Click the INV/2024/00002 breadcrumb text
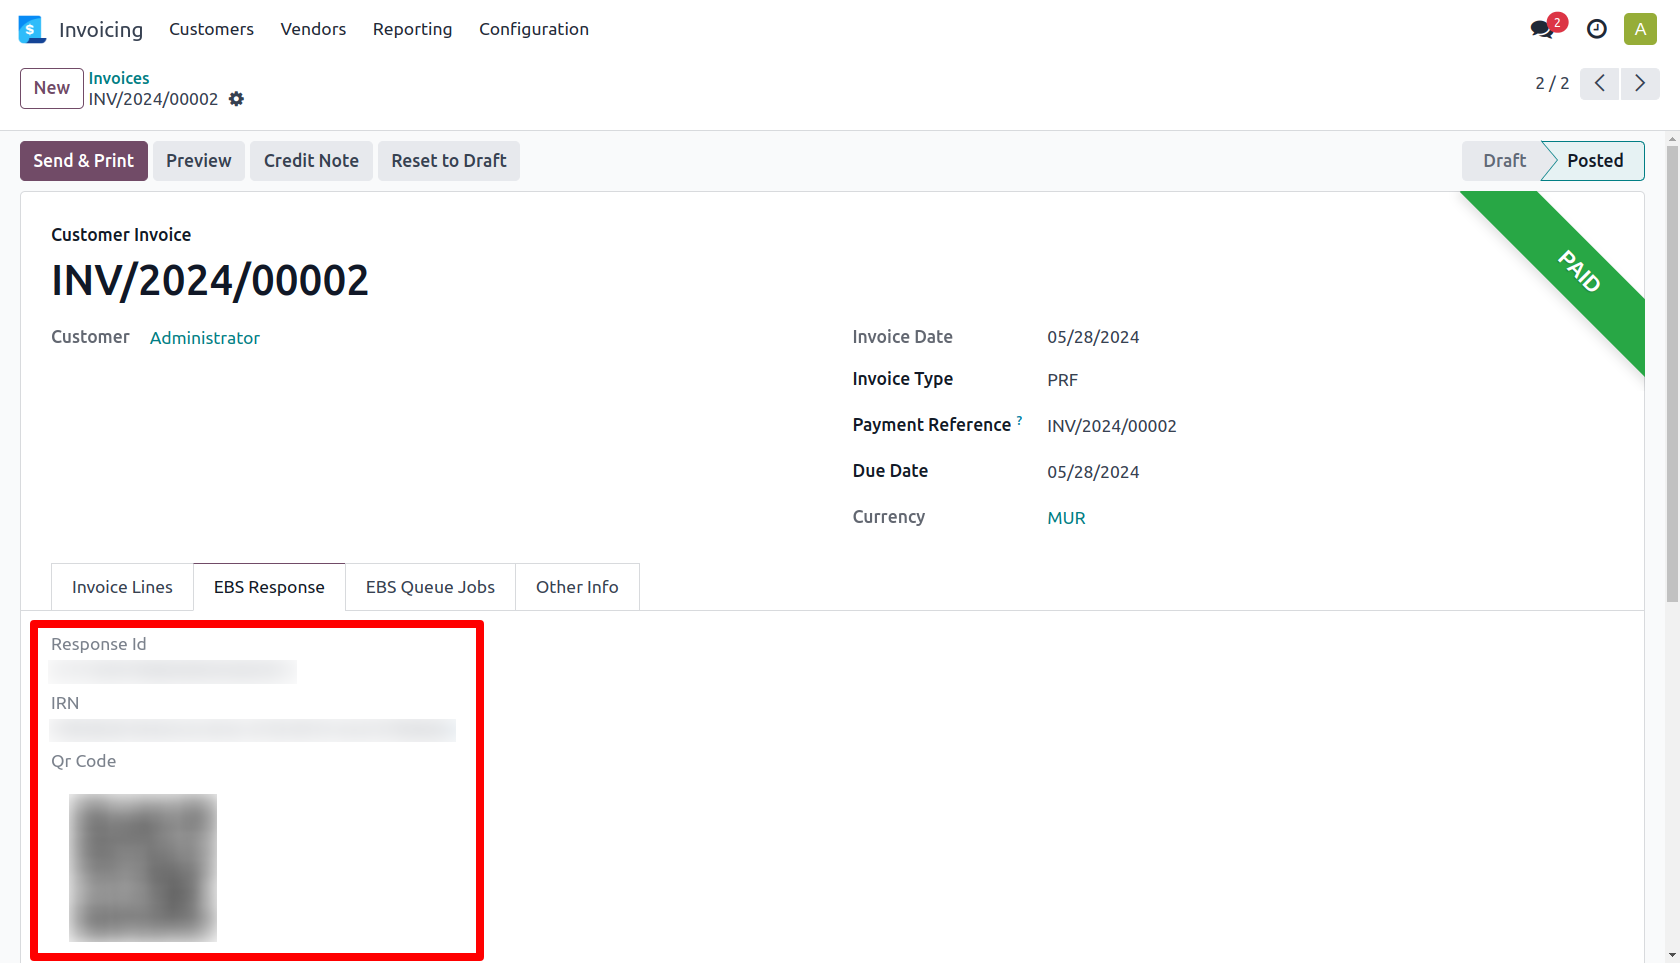 (x=153, y=99)
